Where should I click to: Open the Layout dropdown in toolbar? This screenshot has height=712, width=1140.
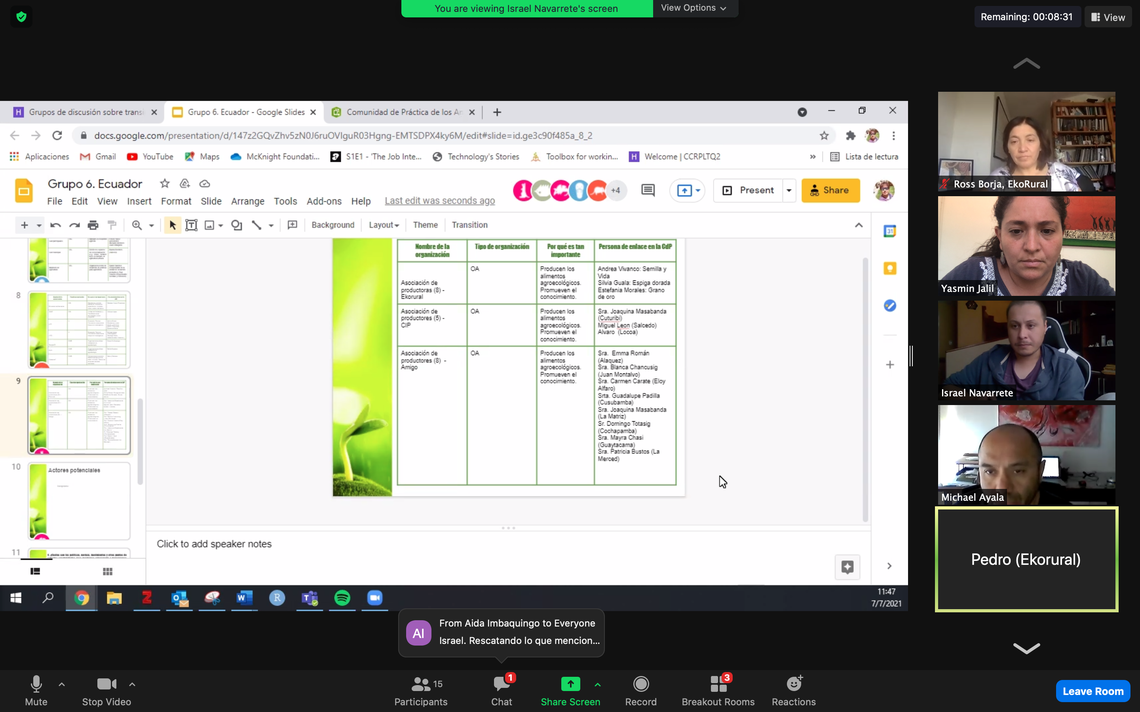point(384,225)
